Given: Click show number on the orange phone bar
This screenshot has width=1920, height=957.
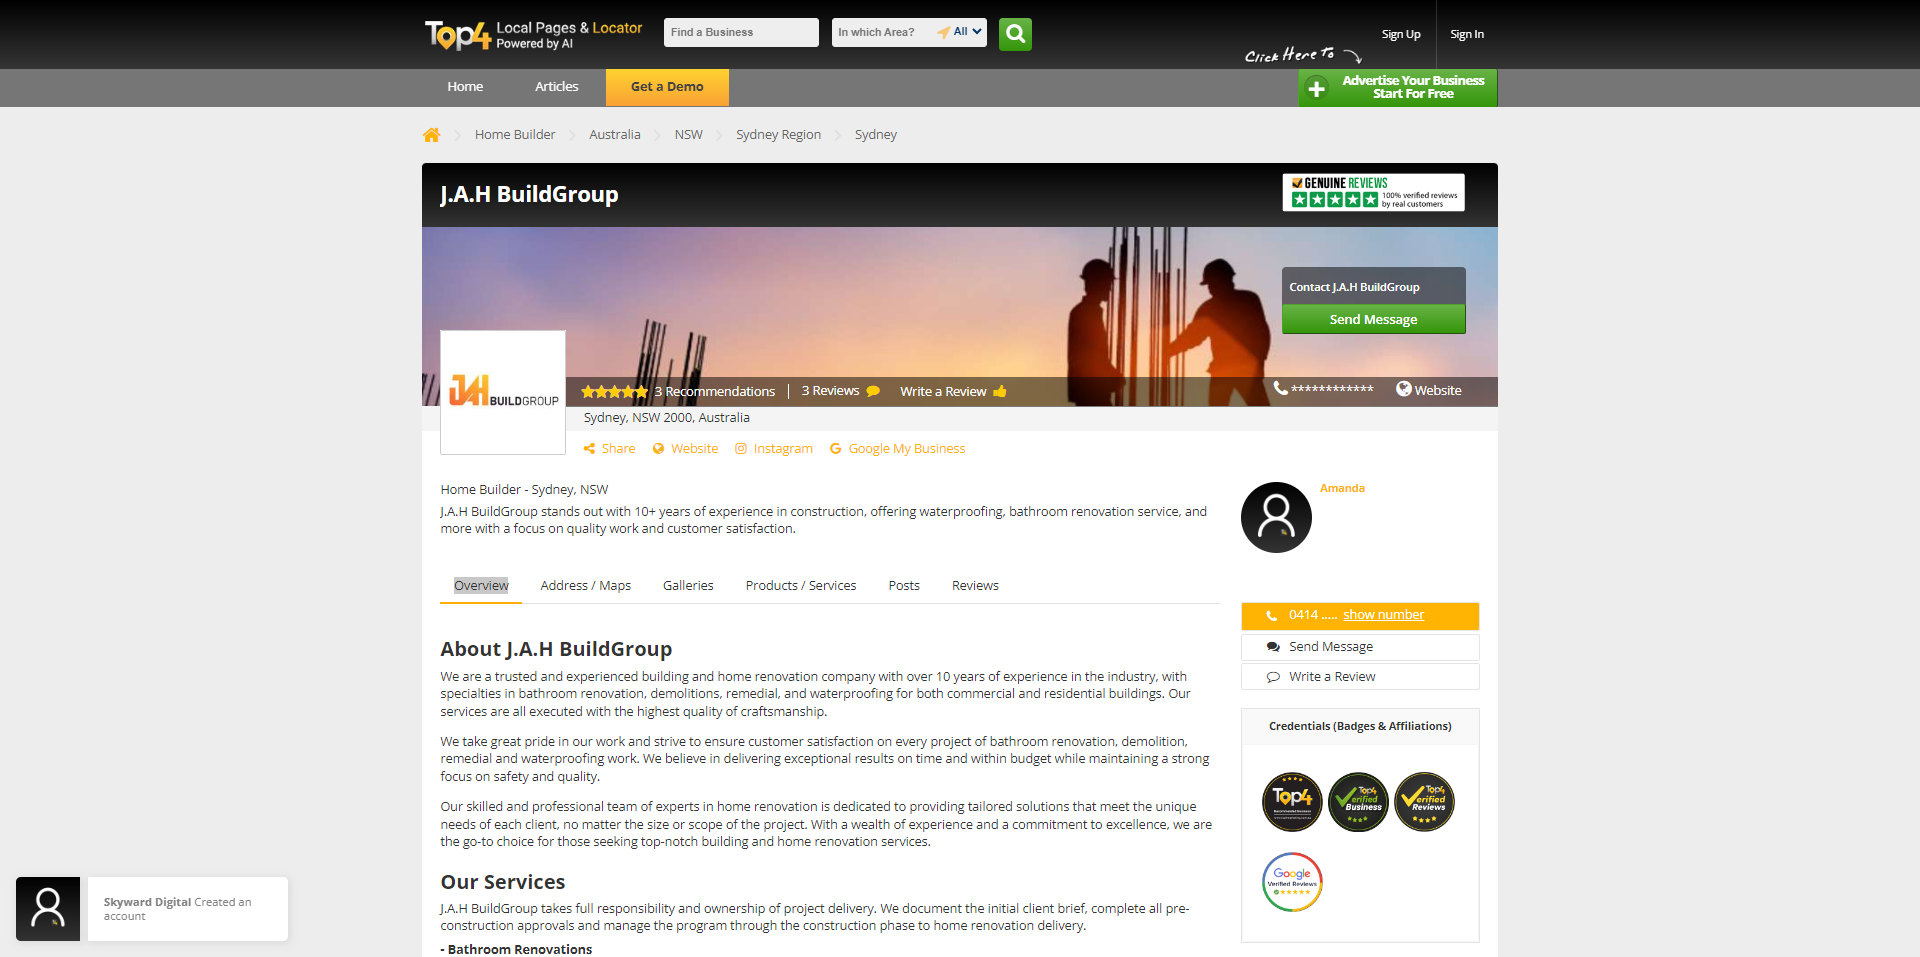Looking at the screenshot, I should click(1384, 615).
